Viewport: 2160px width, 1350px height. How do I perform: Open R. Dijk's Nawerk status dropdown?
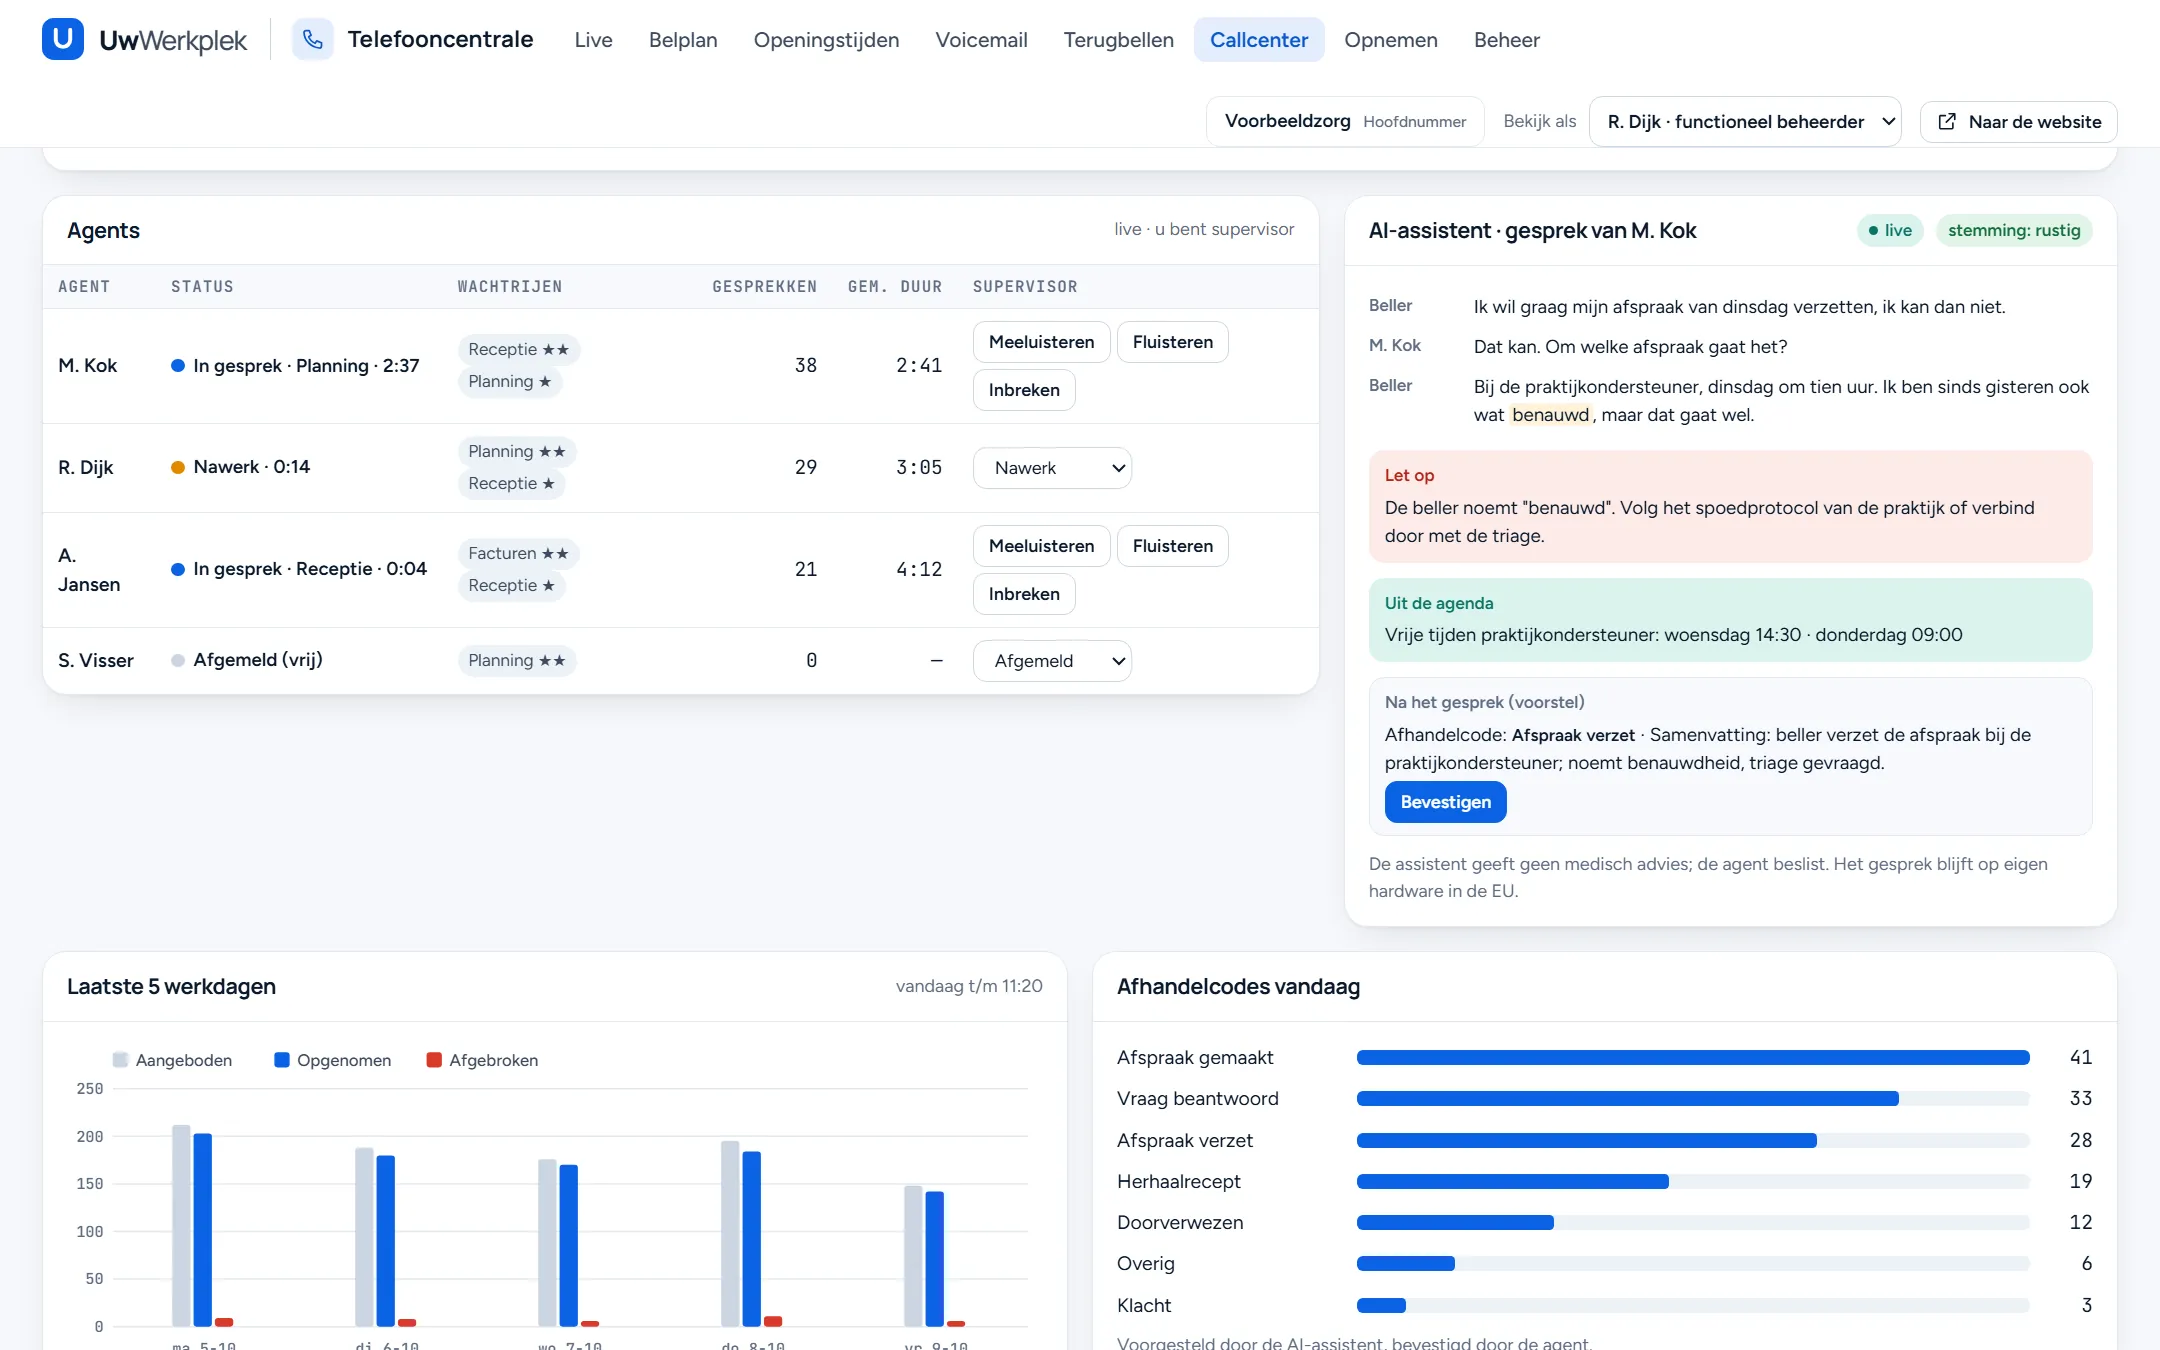(1052, 468)
